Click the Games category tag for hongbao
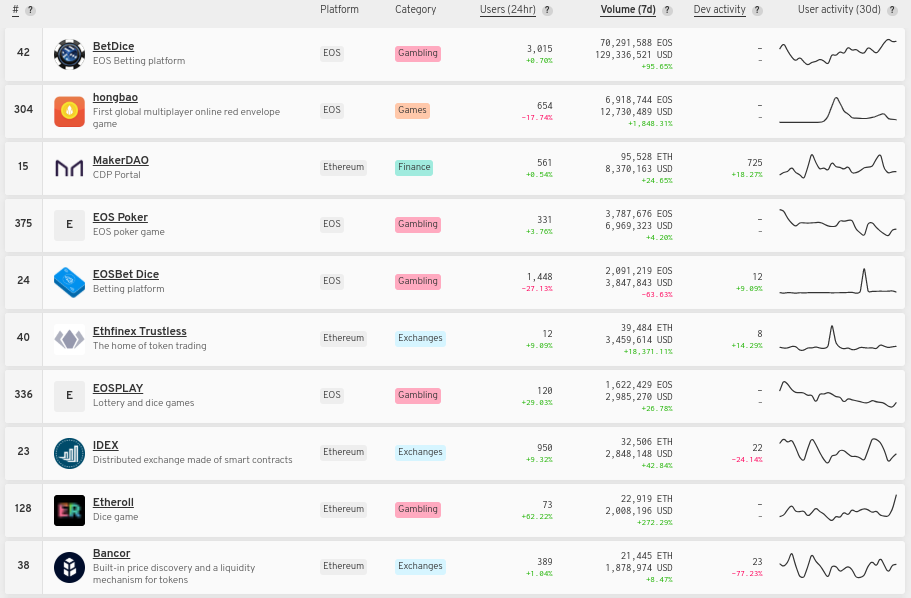Screen dimensions: 911x598 tap(413, 110)
